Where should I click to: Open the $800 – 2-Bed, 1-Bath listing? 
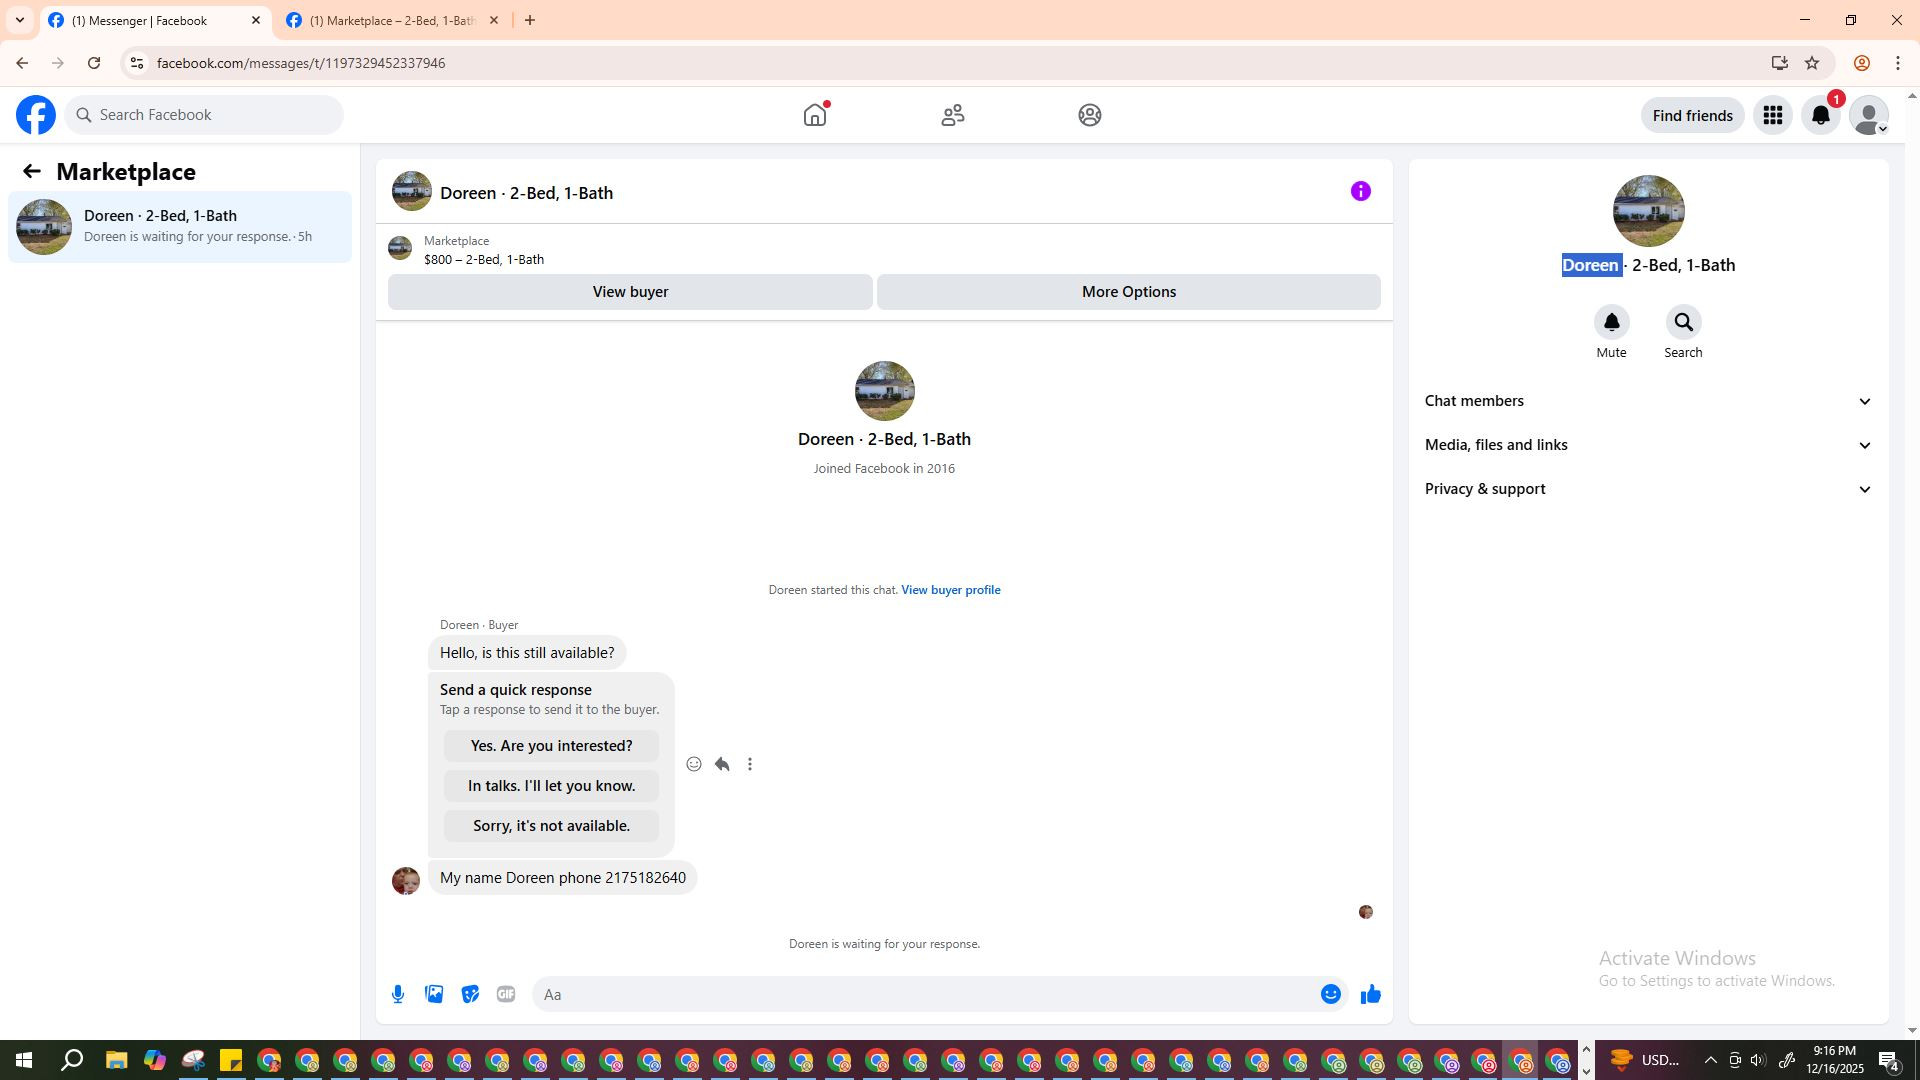point(484,260)
